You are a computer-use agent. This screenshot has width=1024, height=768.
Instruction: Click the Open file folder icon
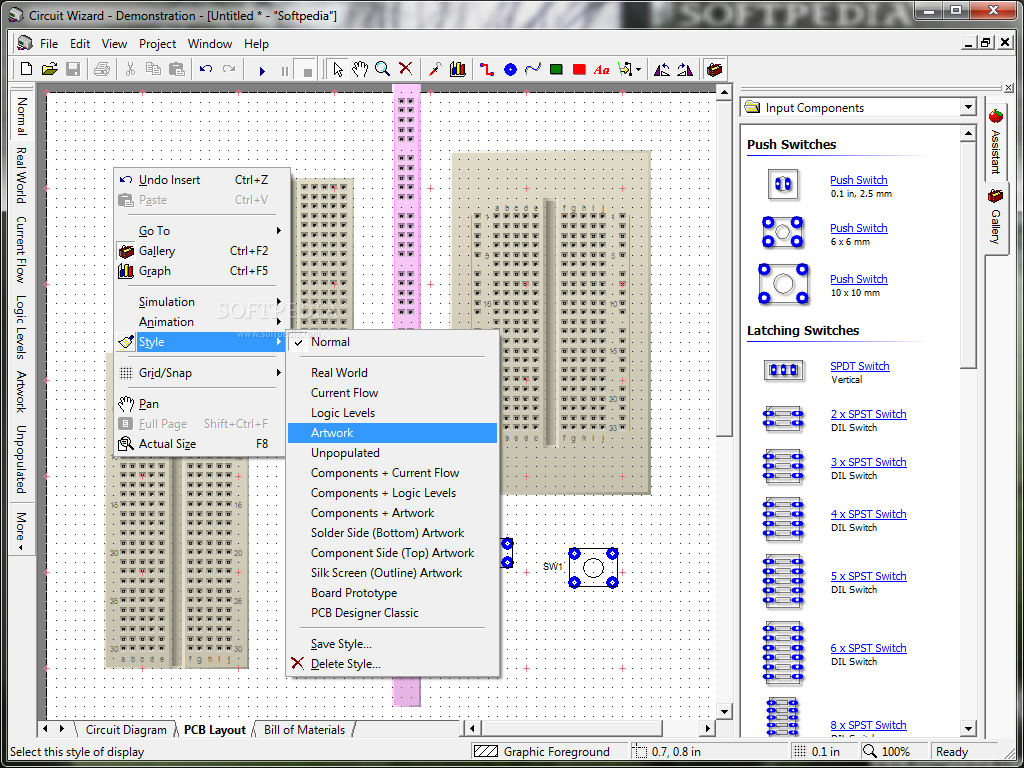pyautogui.click(x=50, y=69)
